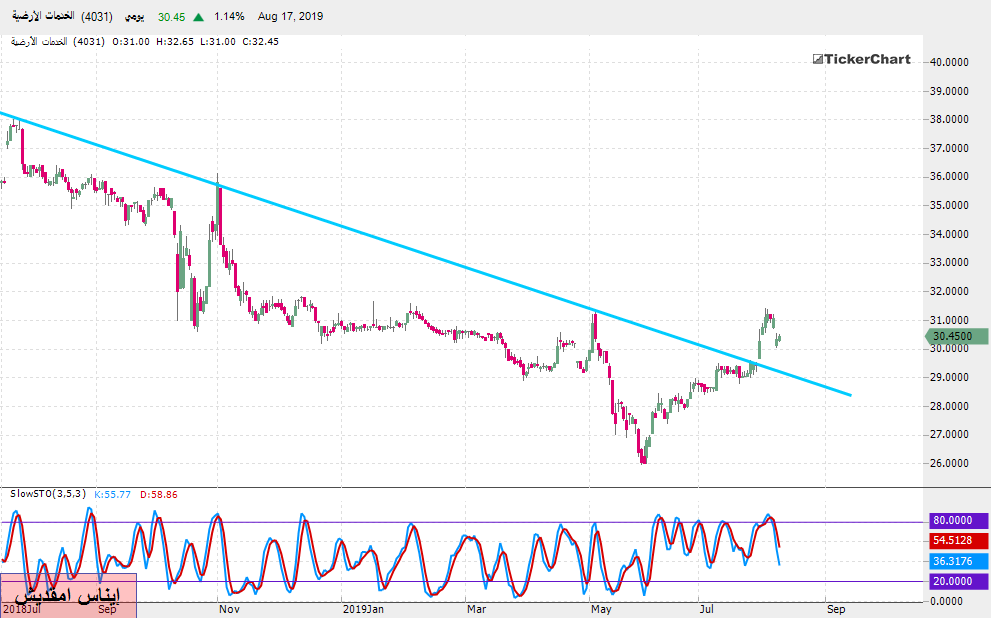Click the TickerChart logo
The height and width of the screenshot is (618, 991).
click(x=861, y=59)
